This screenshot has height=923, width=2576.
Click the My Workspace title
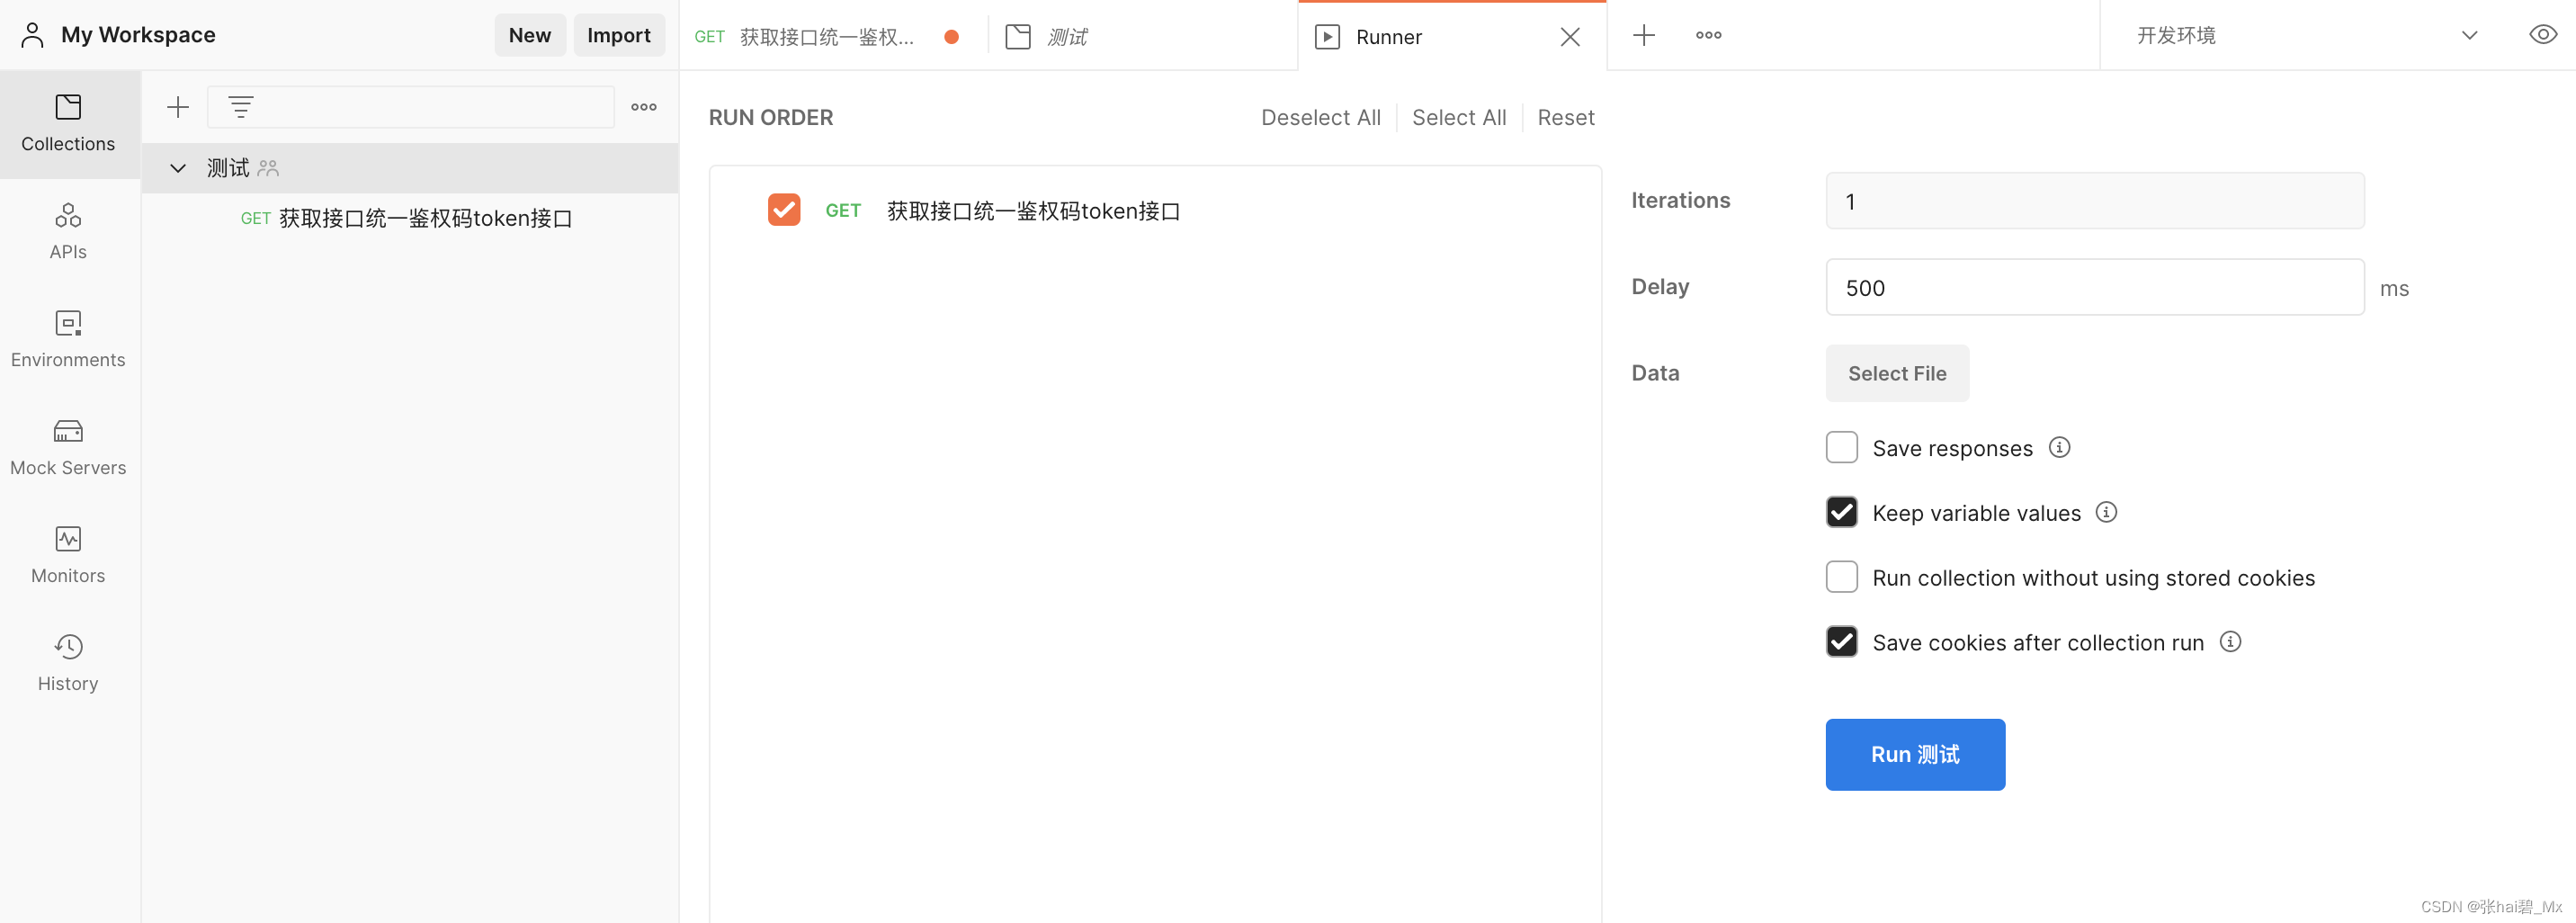click(x=138, y=35)
